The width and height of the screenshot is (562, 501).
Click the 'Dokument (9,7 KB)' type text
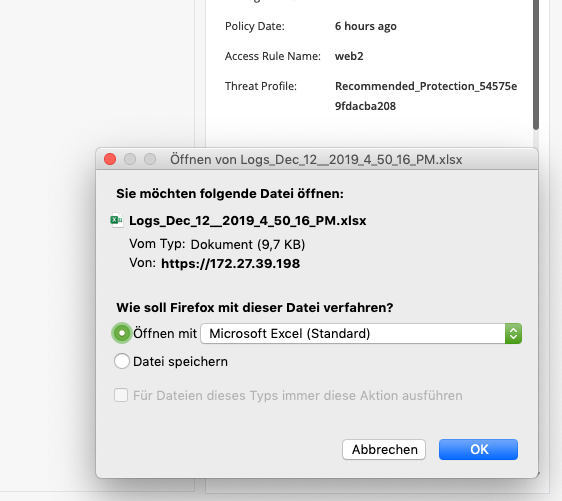[x=248, y=244]
